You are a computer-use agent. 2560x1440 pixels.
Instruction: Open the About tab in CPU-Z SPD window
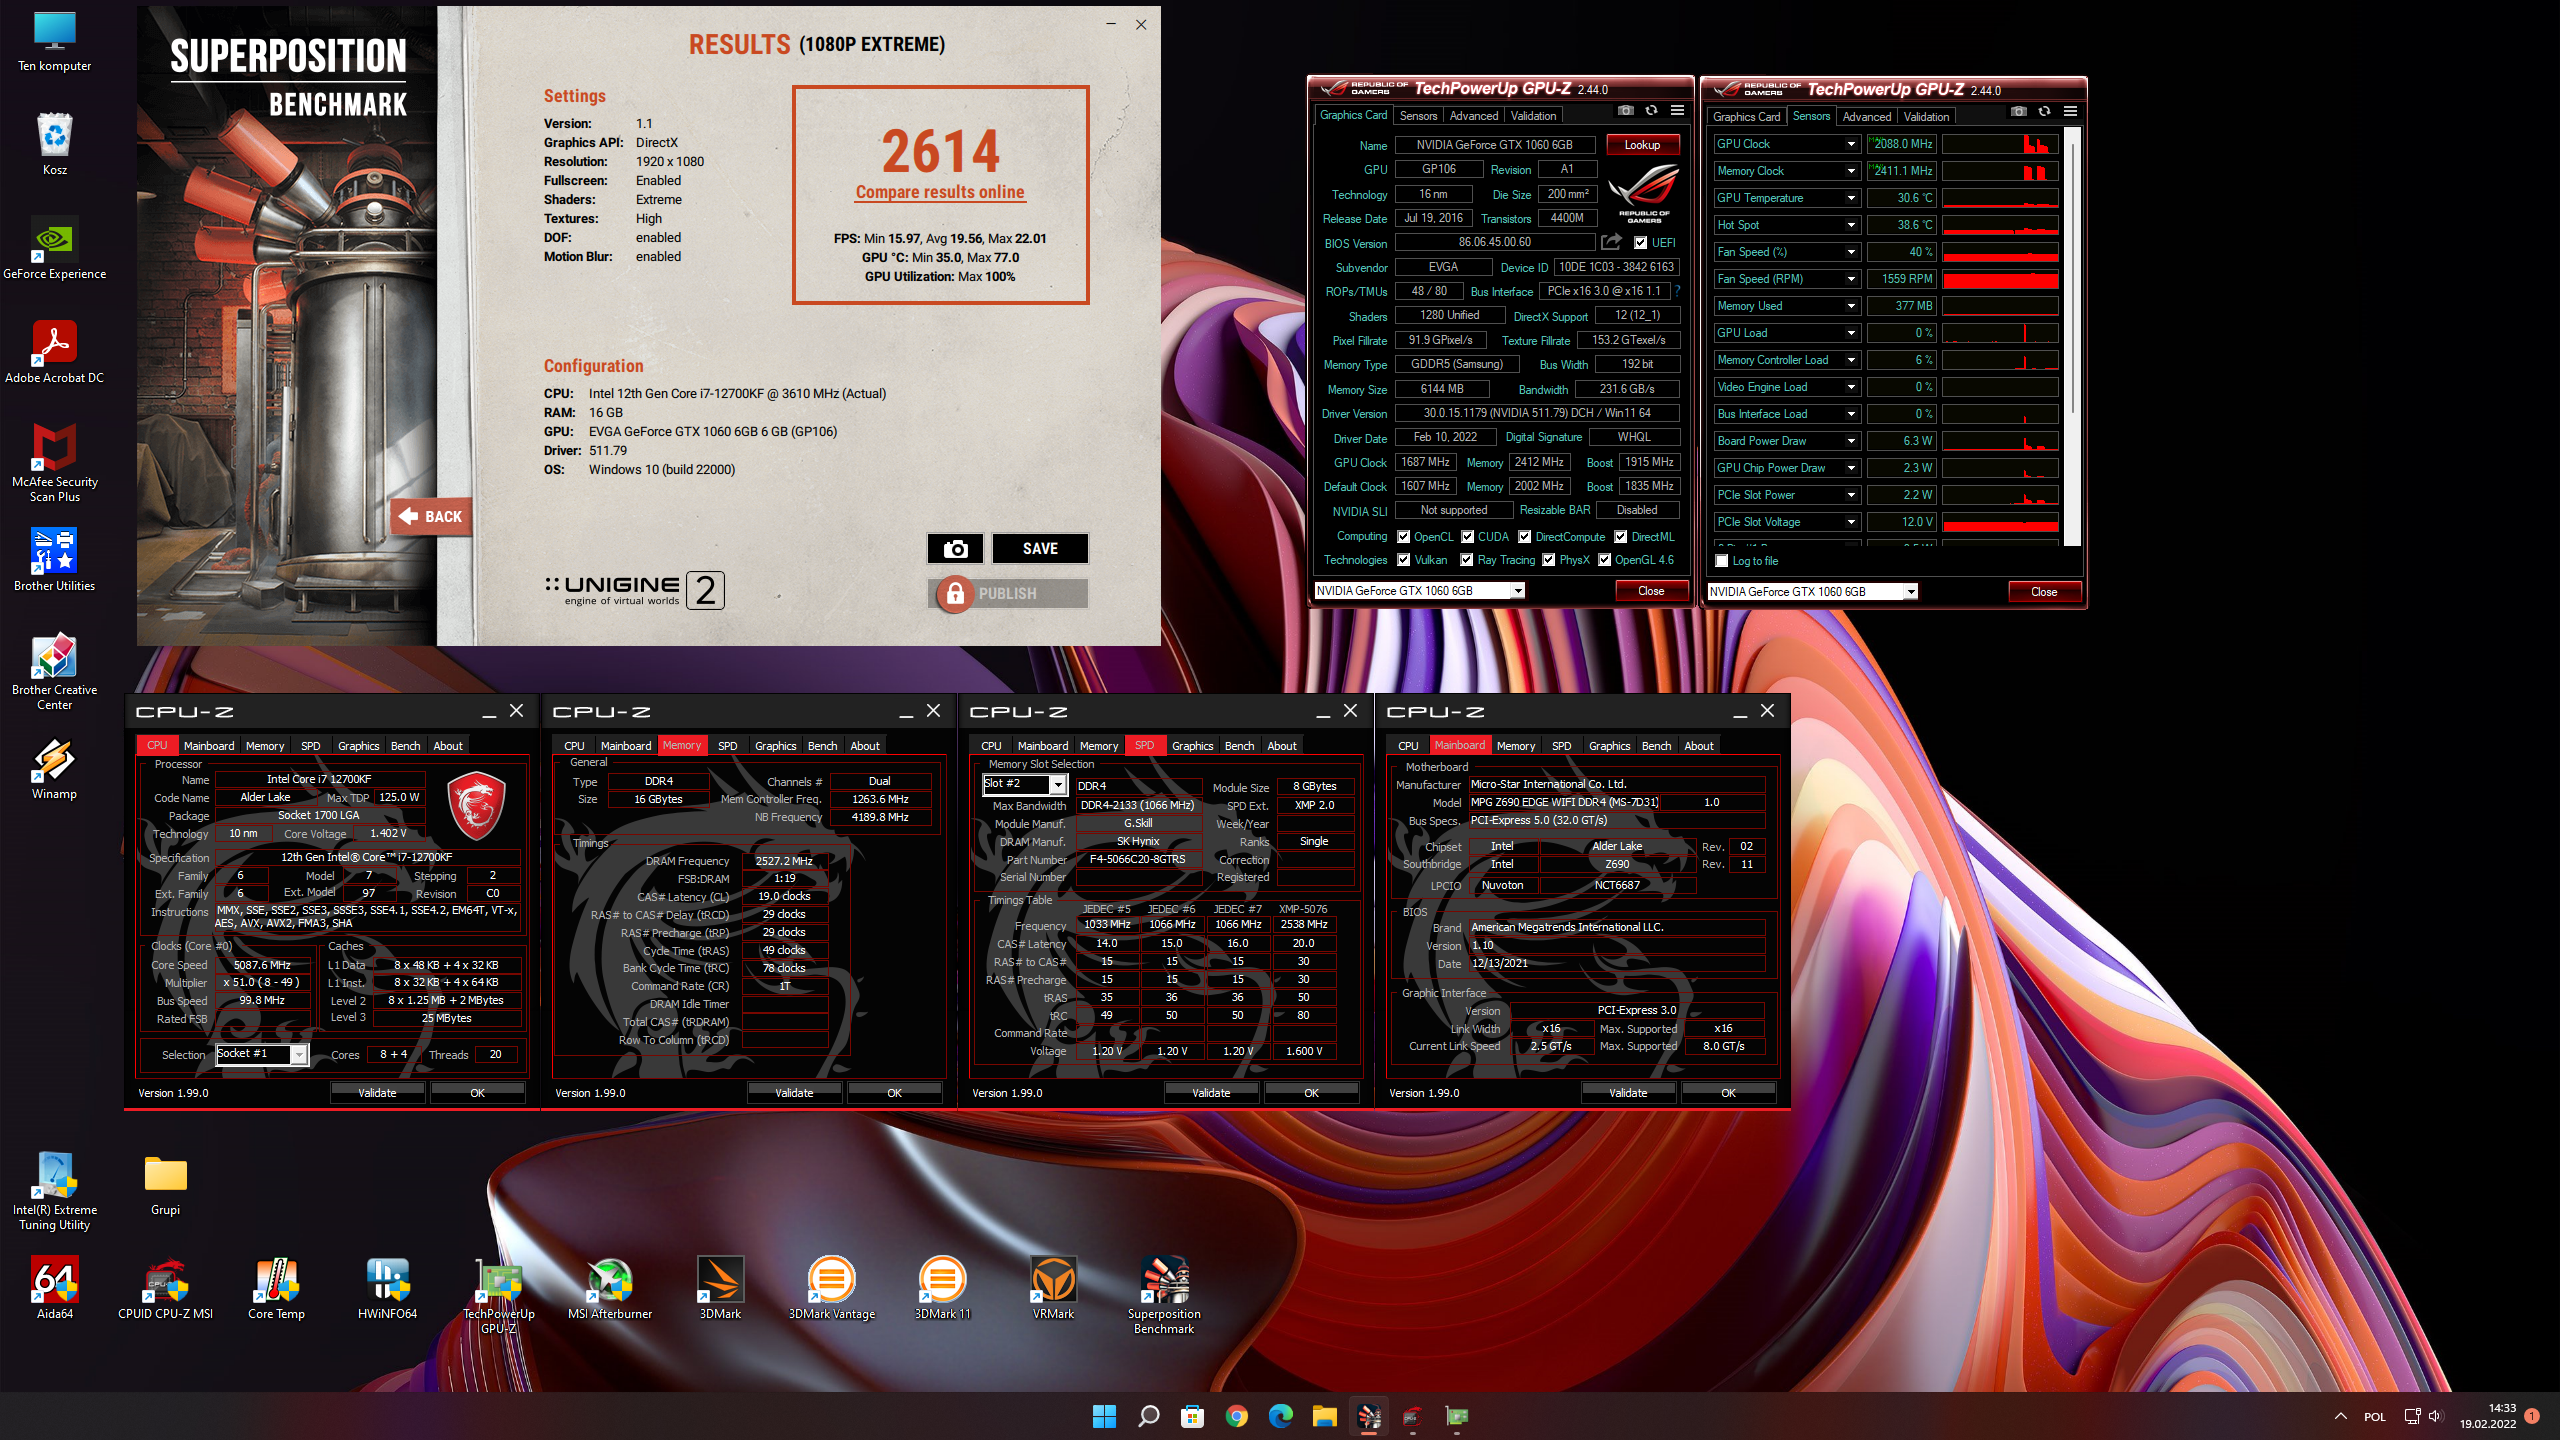(1281, 746)
